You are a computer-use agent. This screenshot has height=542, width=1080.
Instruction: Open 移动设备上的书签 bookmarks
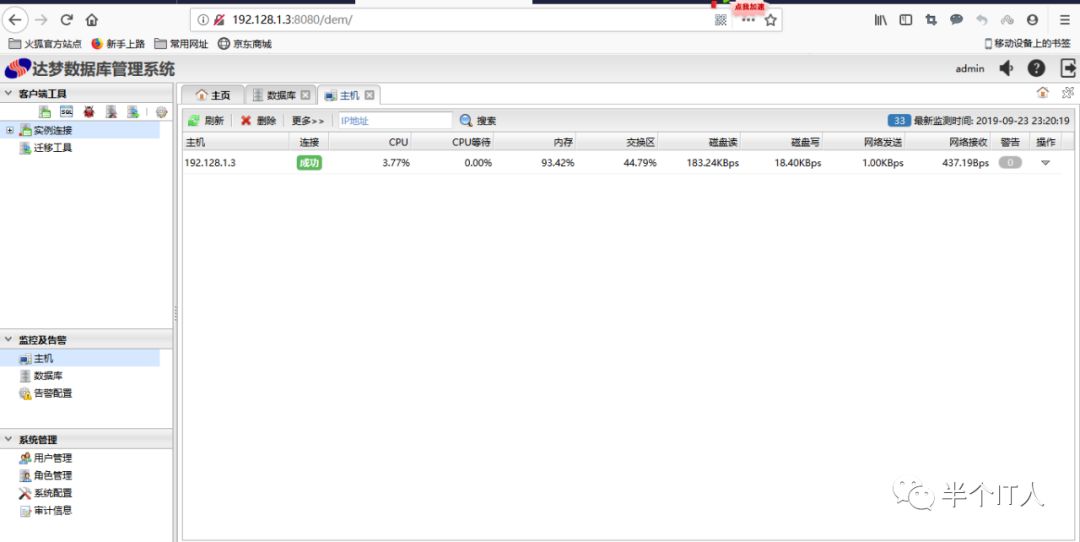[1027, 43]
